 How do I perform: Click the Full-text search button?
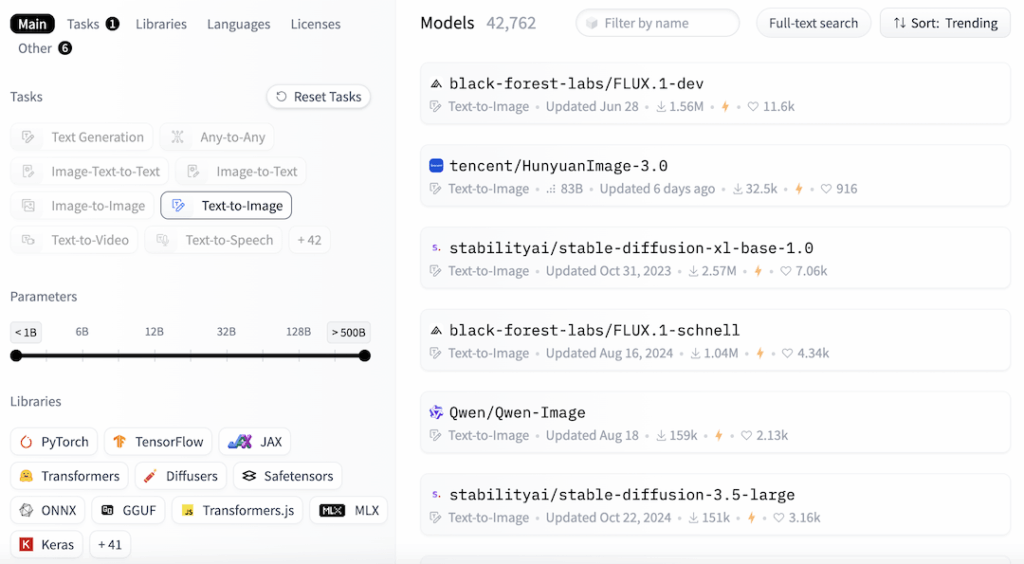(x=813, y=23)
